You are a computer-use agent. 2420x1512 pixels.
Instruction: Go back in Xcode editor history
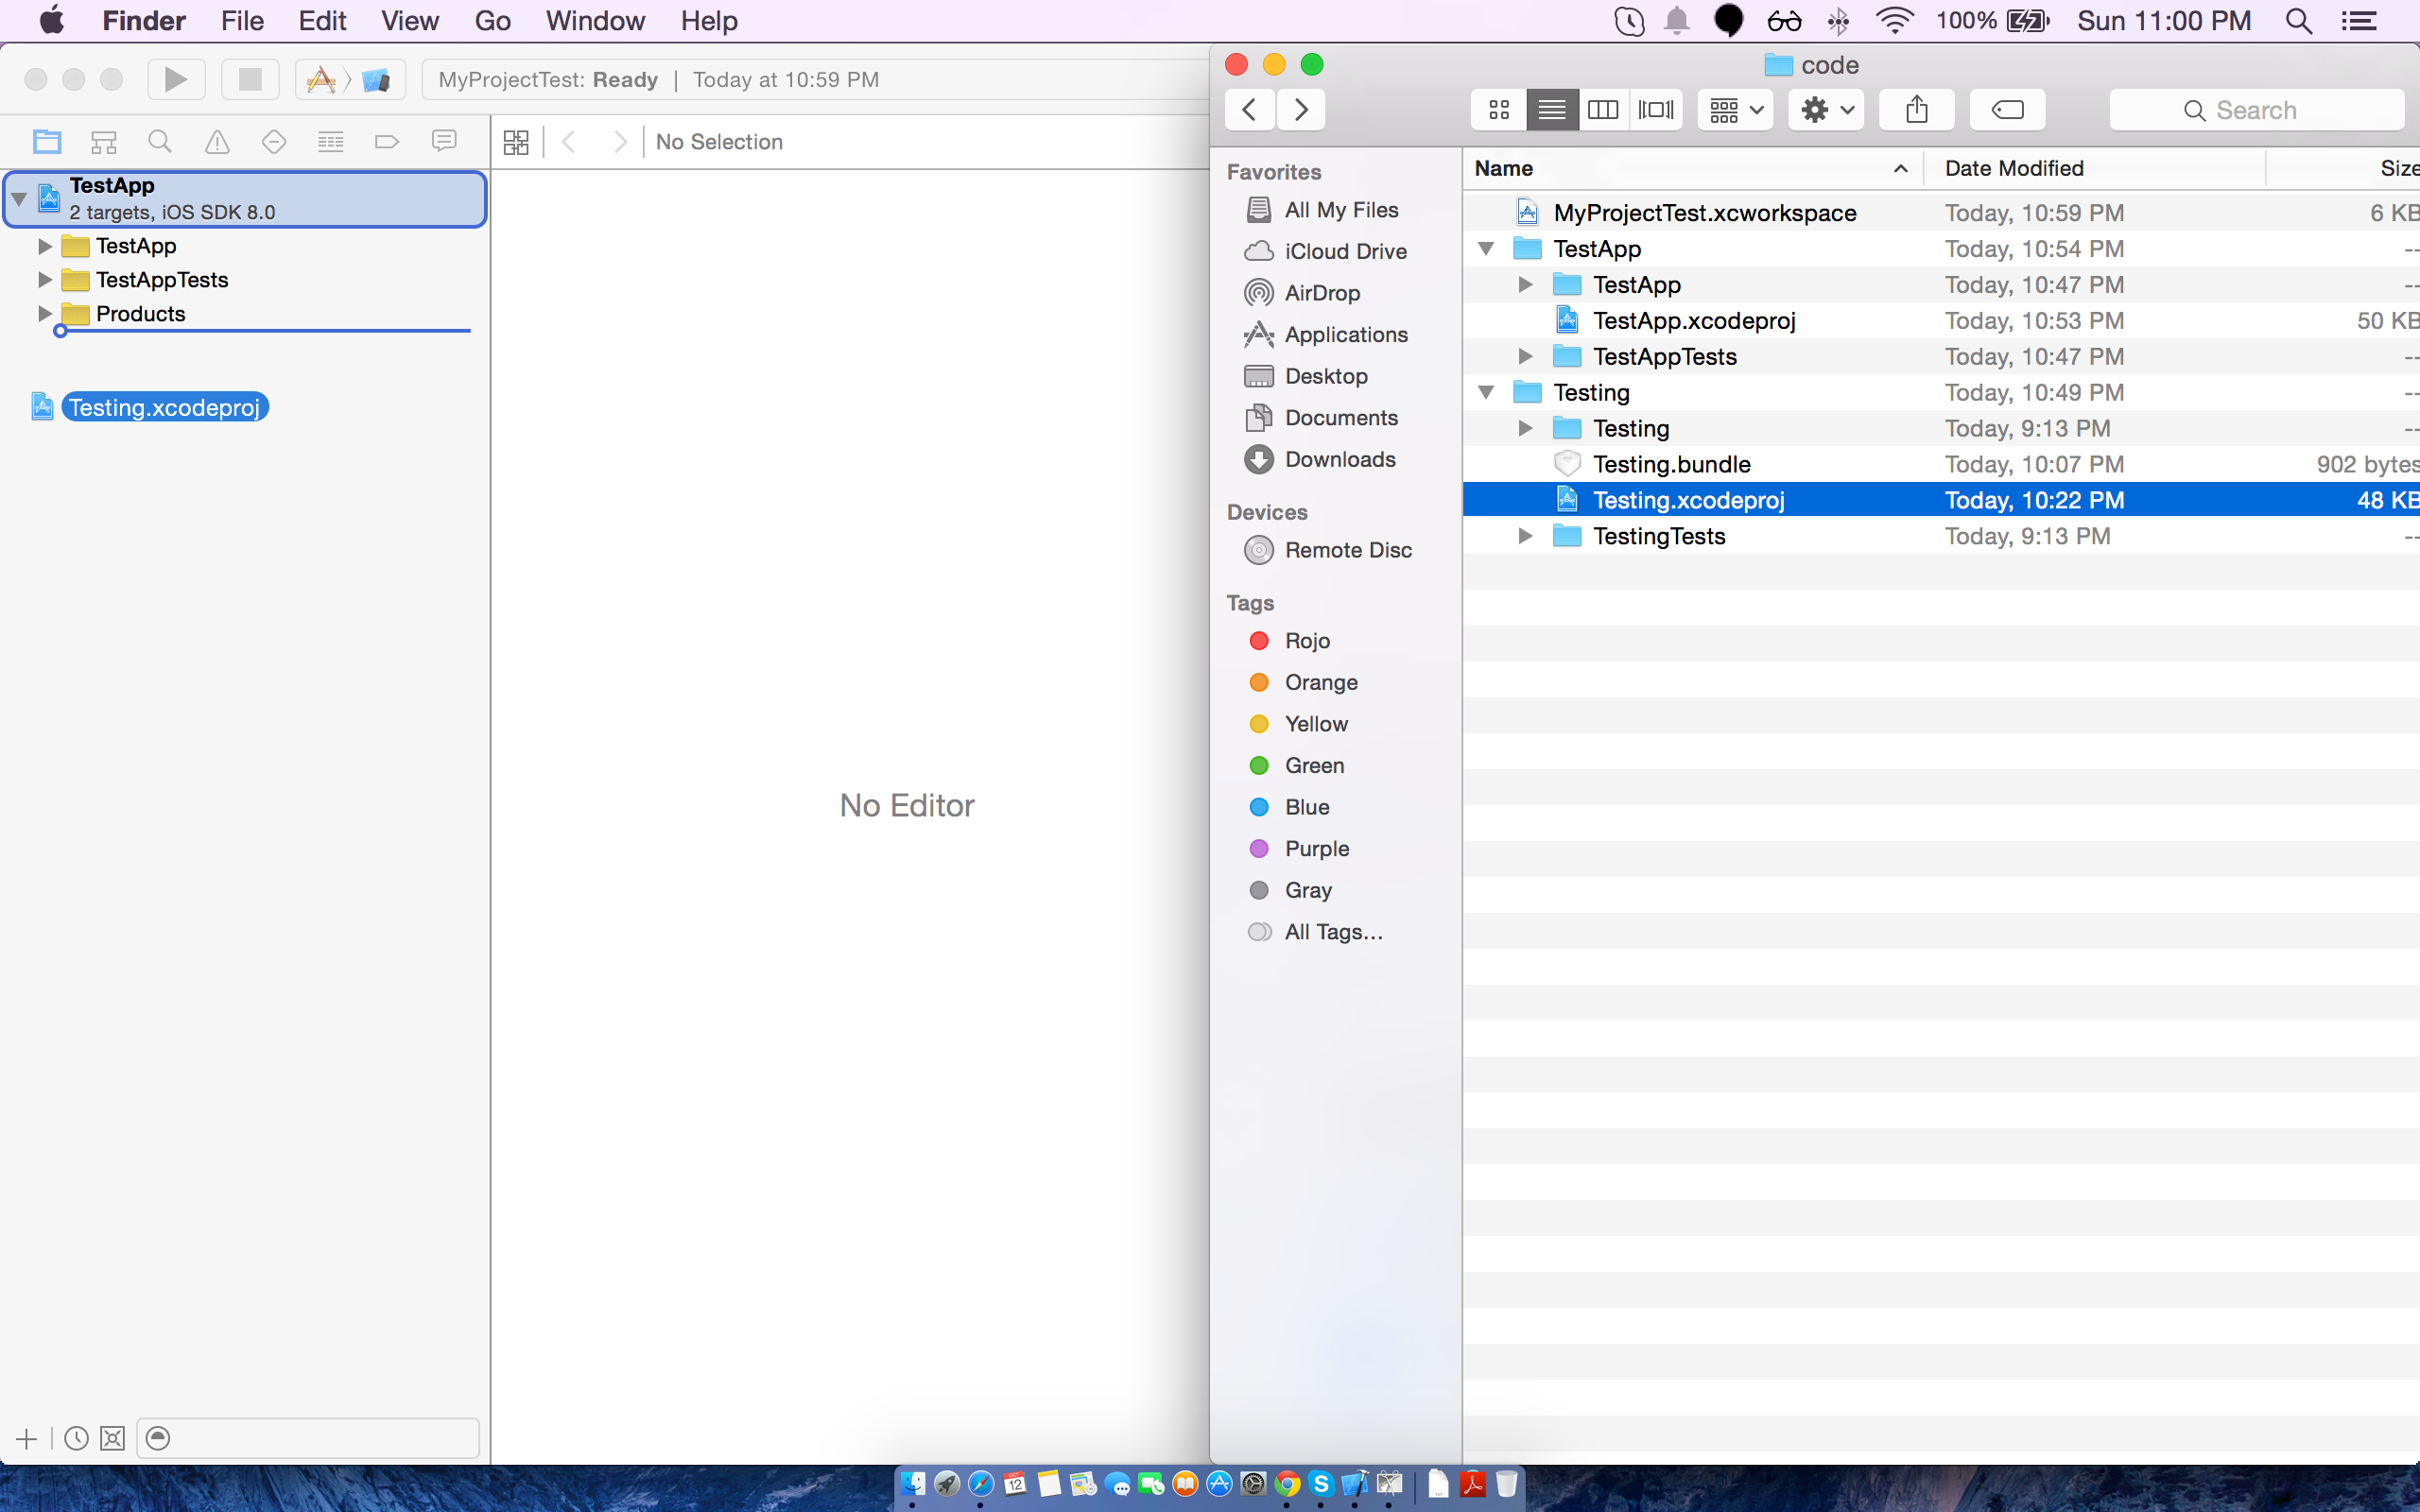[570, 142]
